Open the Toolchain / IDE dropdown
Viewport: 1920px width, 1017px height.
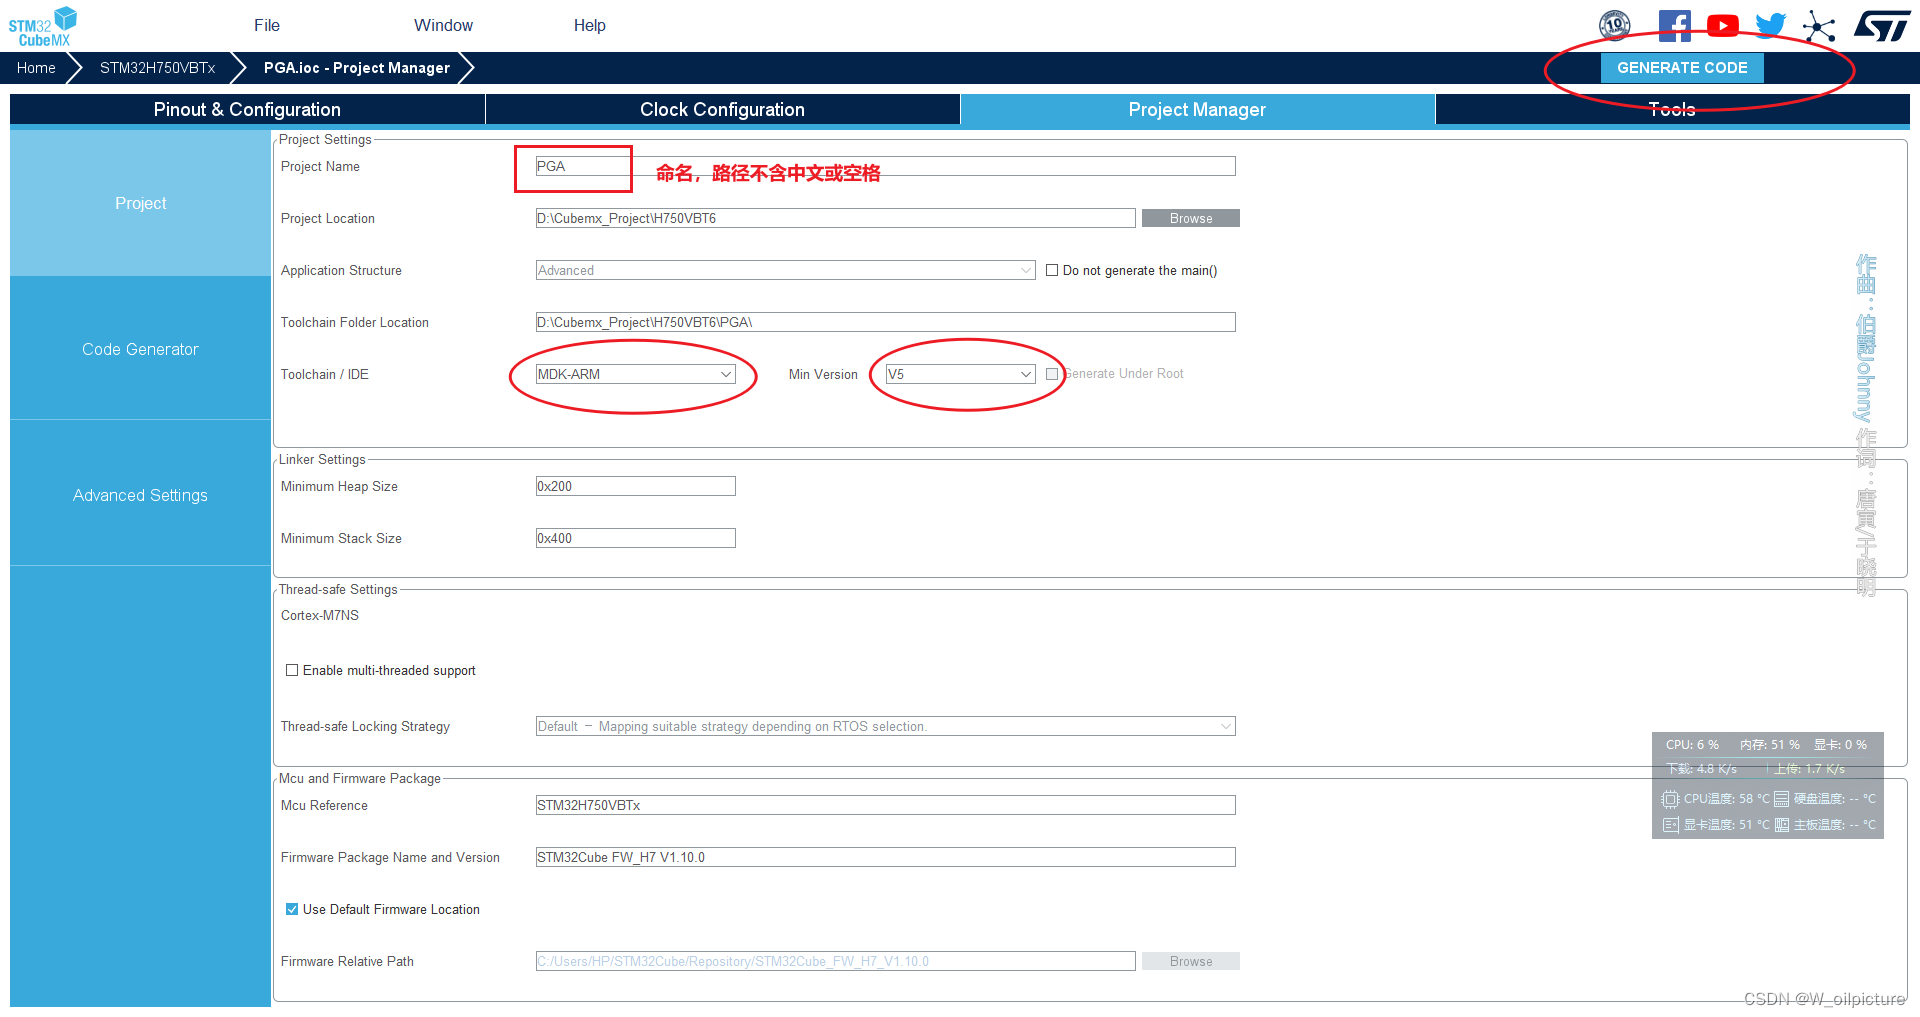636,374
